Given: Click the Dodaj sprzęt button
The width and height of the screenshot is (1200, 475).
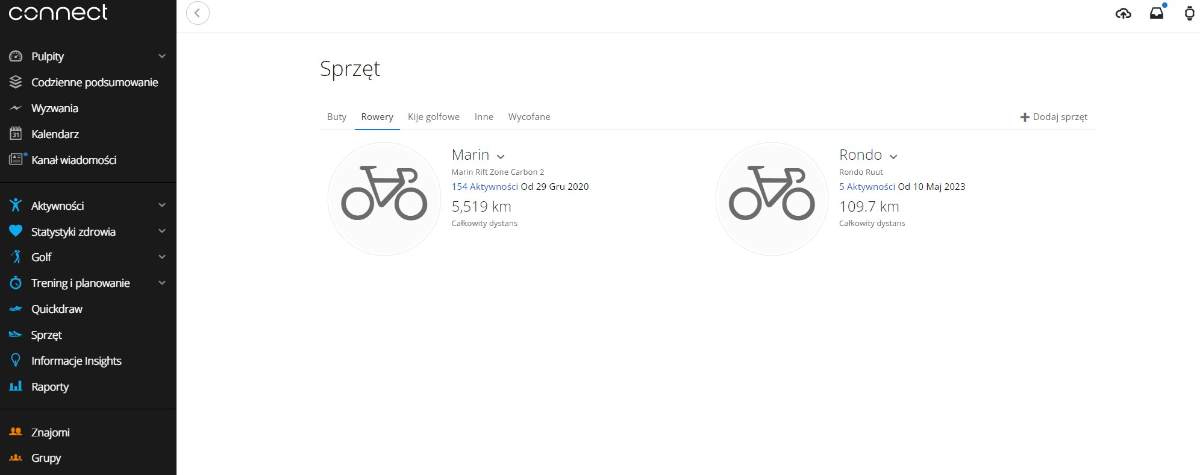Looking at the screenshot, I should coord(1054,117).
